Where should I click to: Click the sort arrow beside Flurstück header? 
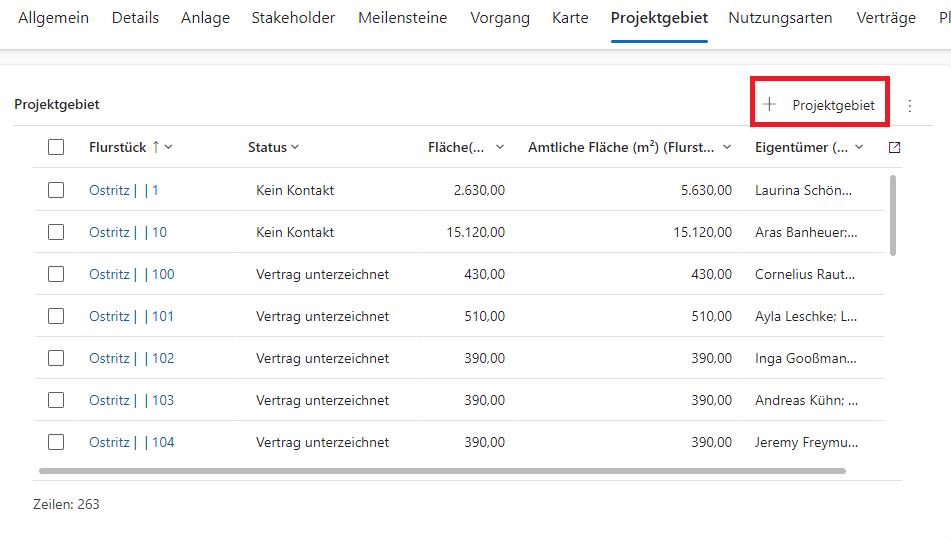point(156,147)
